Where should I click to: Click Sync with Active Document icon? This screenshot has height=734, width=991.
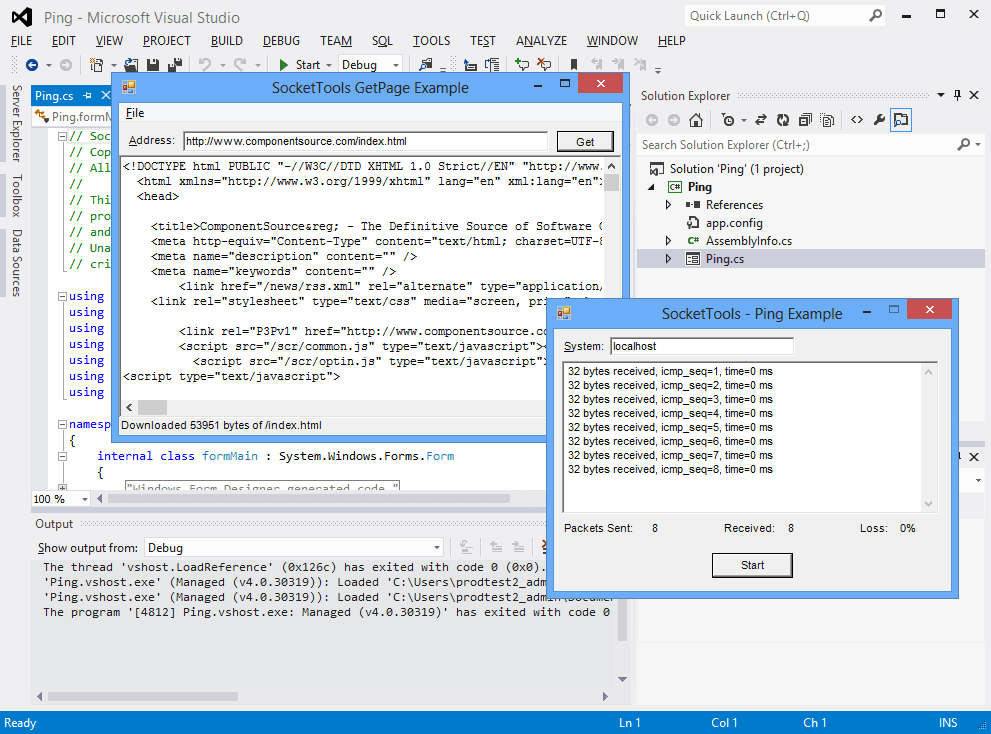coord(761,120)
